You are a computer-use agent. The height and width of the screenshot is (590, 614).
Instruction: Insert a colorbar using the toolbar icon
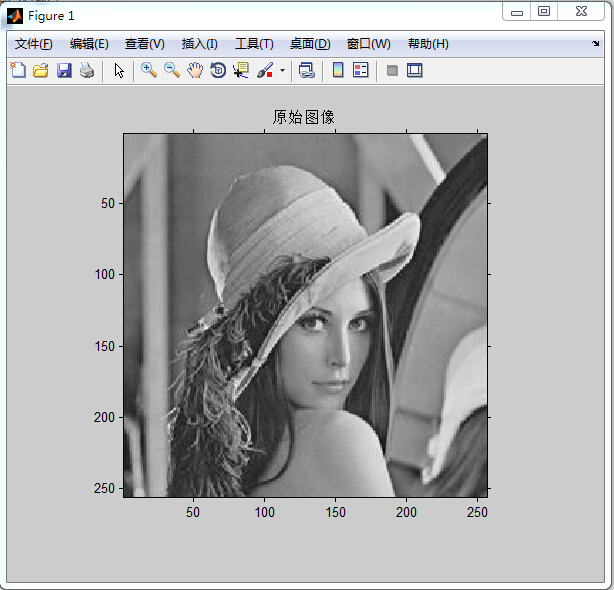tap(338, 70)
